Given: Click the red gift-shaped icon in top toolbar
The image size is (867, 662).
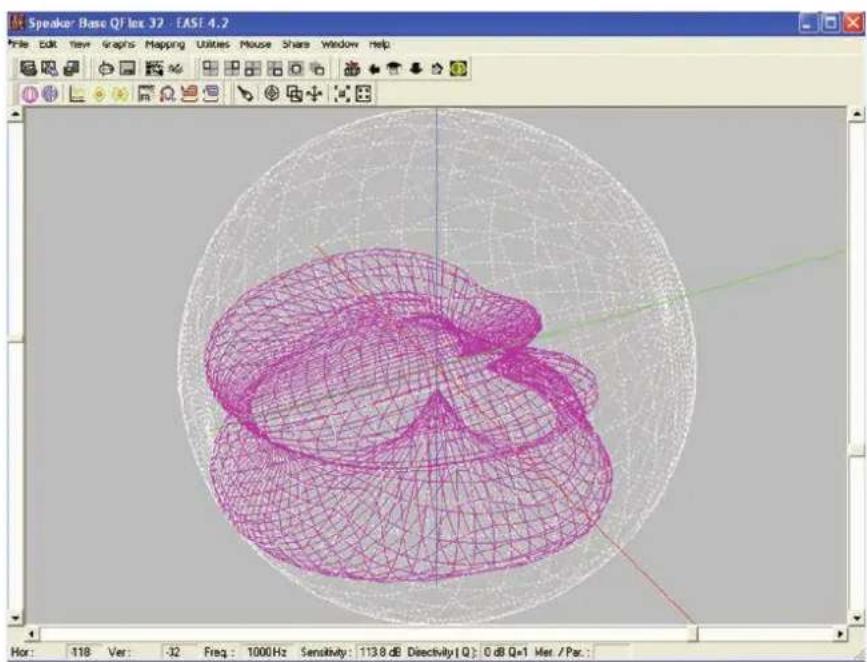Looking at the screenshot, I should 352,69.
